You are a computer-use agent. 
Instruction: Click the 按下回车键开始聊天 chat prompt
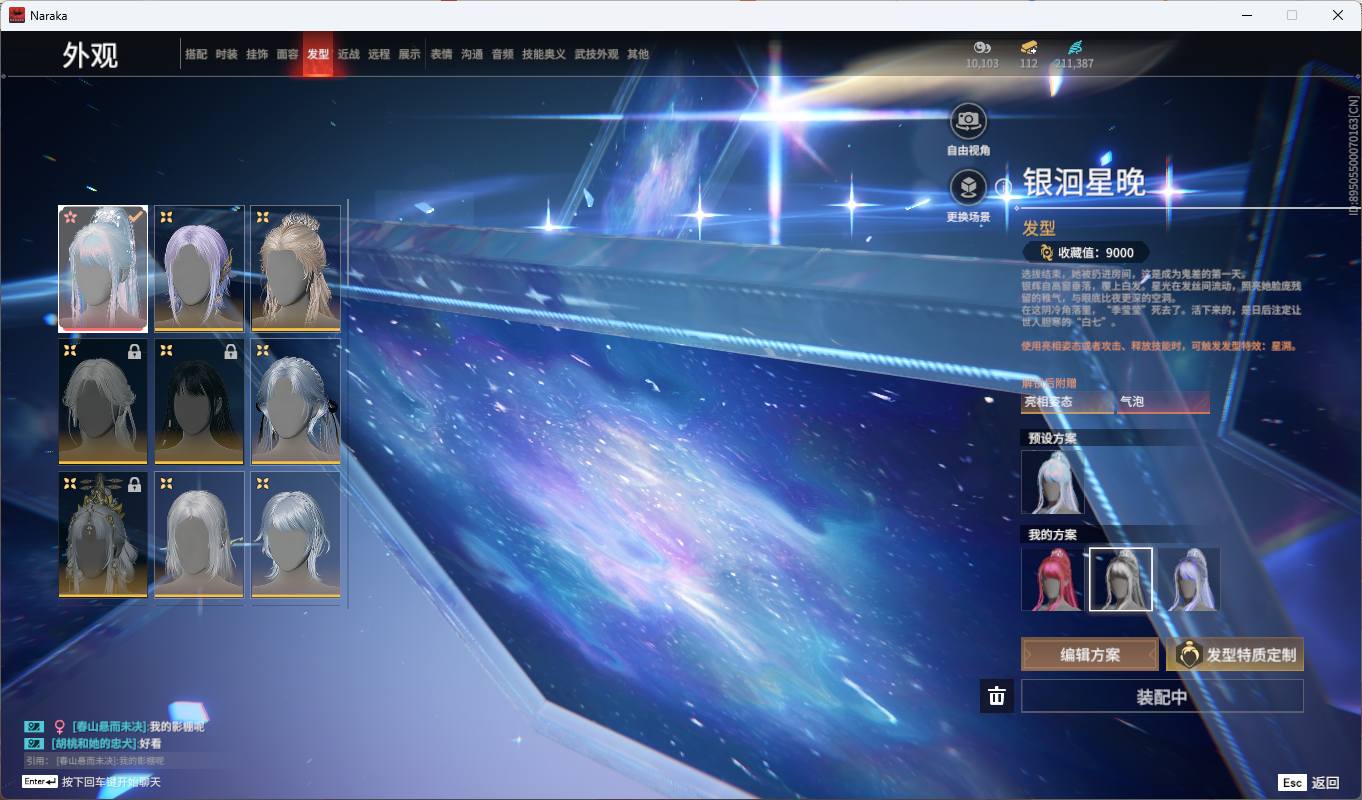[111, 782]
